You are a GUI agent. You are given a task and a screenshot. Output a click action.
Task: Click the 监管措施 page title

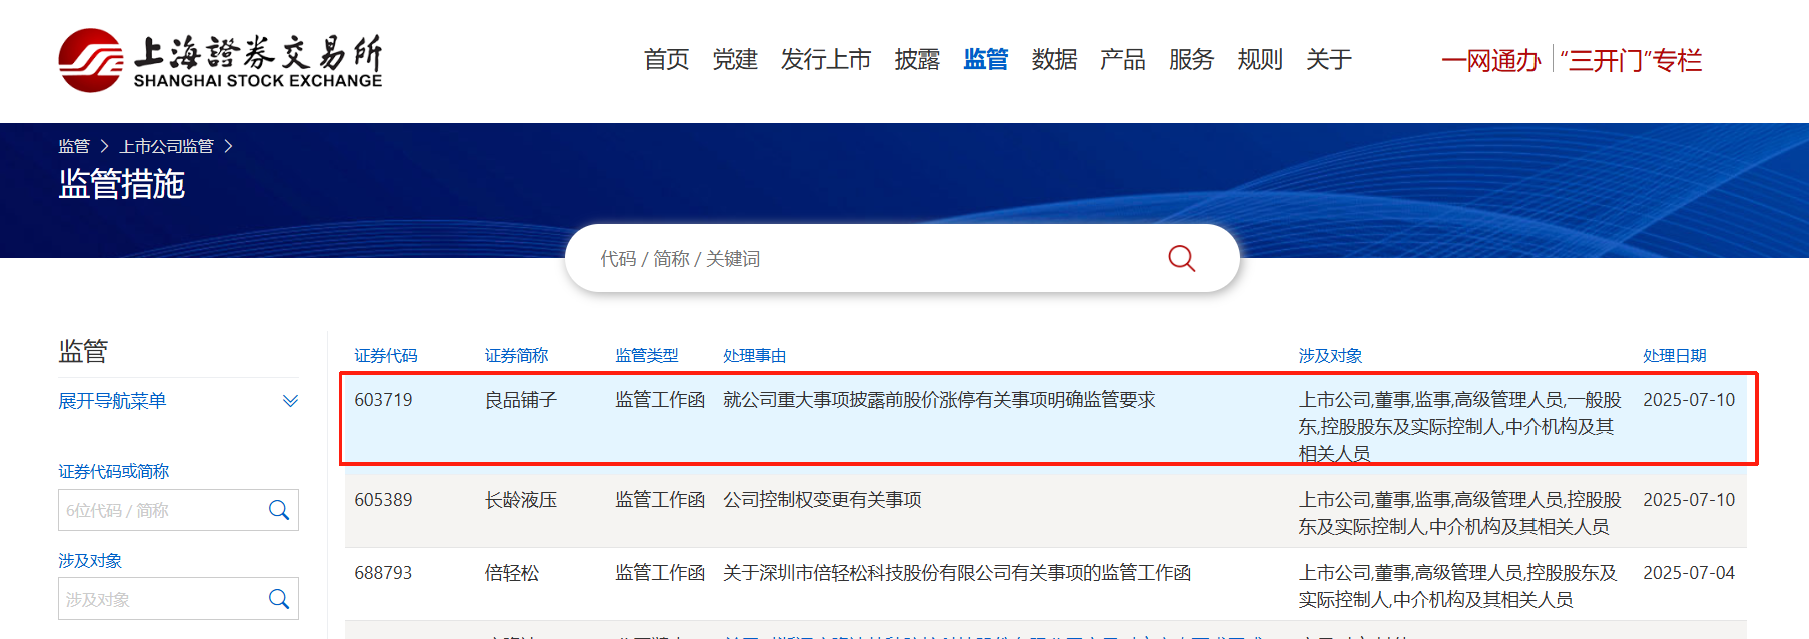[122, 185]
